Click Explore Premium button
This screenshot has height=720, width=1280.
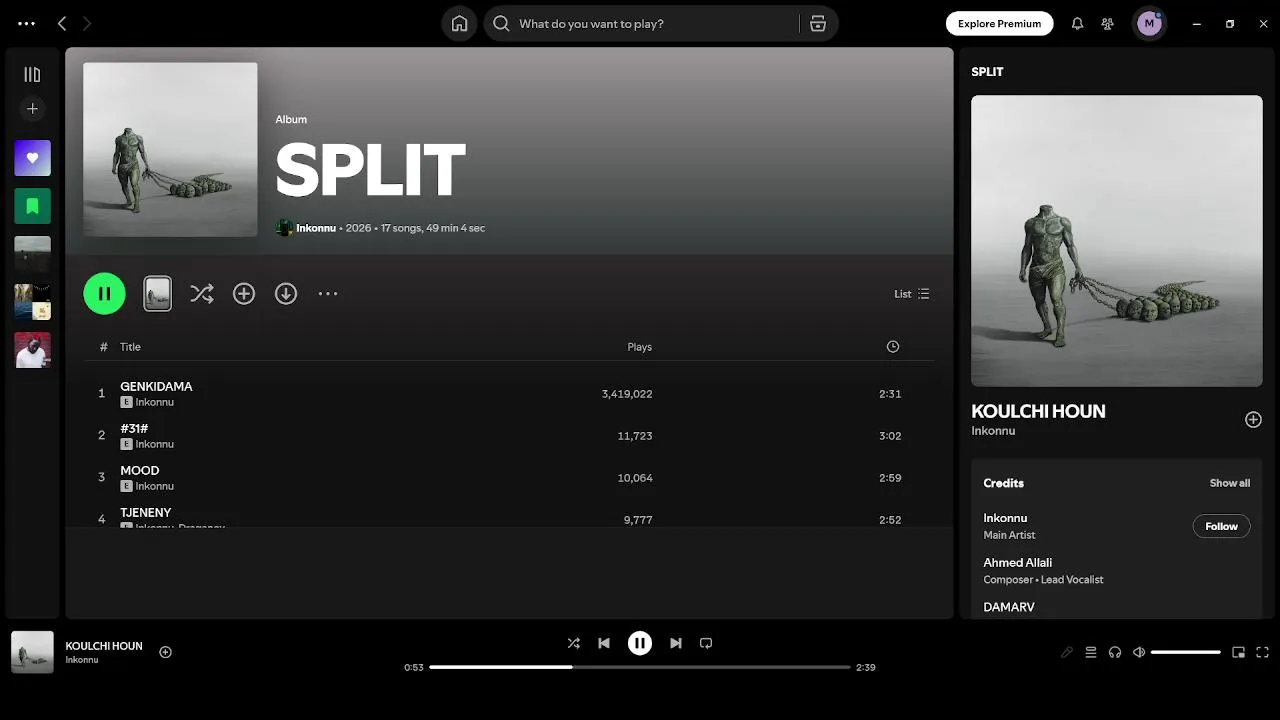click(999, 23)
